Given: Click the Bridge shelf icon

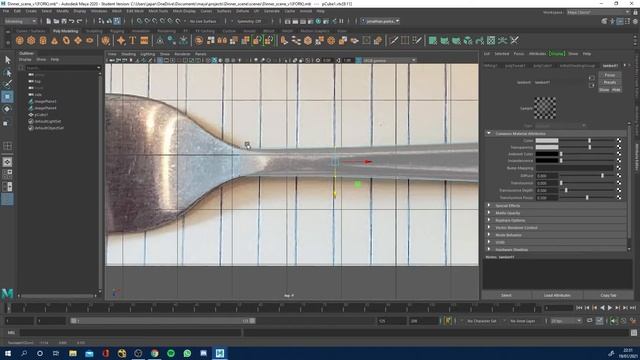Looking at the screenshot, I should click(296, 40).
